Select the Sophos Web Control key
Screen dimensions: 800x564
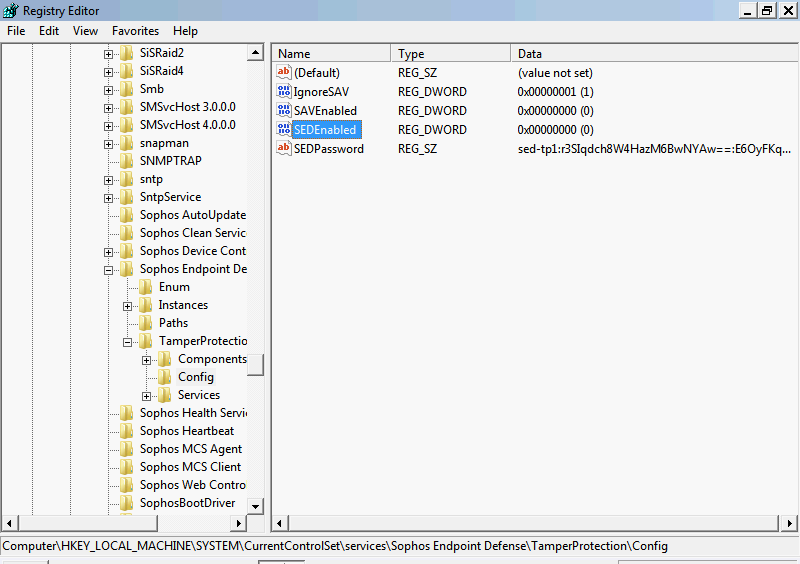[193, 484]
